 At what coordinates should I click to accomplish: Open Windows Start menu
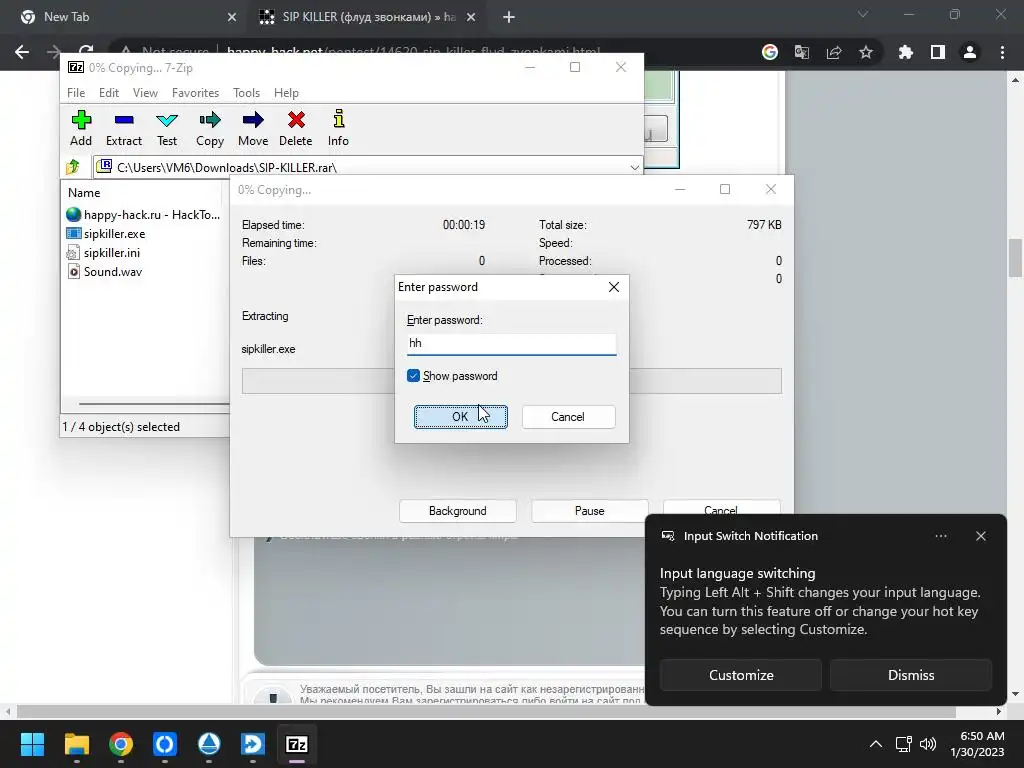point(32,744)
